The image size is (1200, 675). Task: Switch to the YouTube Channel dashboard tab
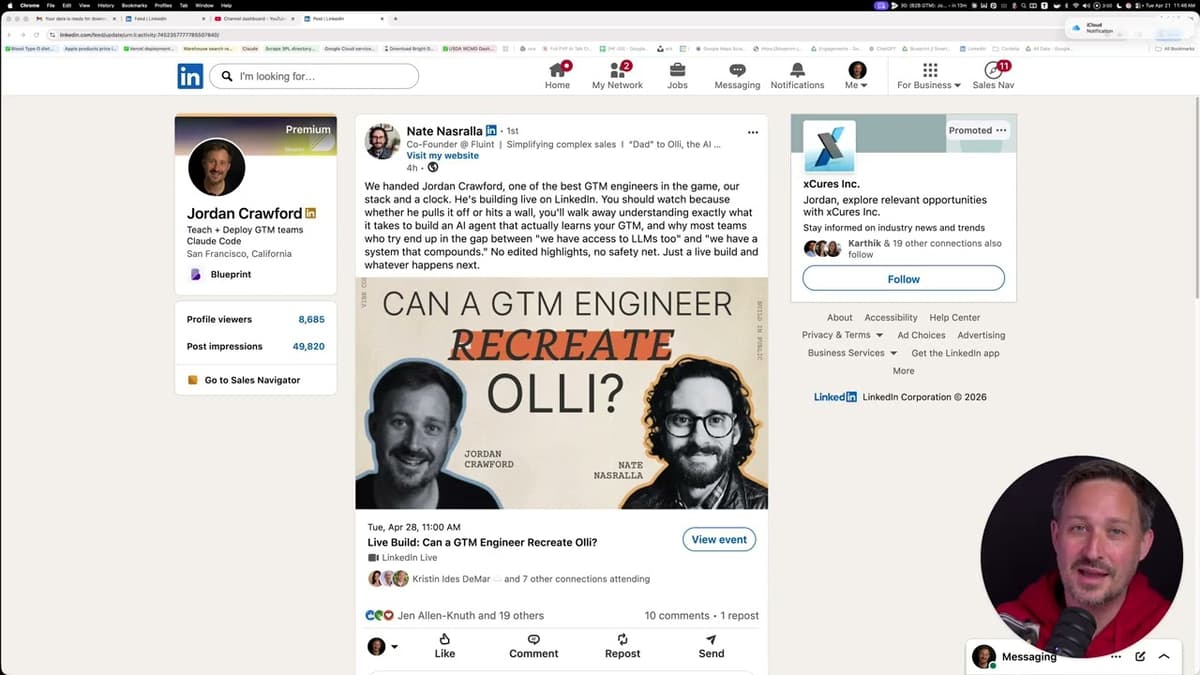(254, 19)
